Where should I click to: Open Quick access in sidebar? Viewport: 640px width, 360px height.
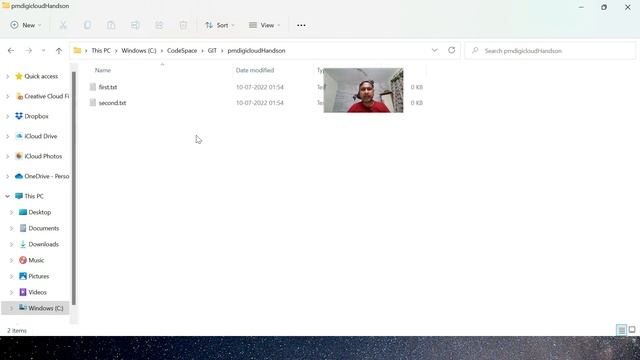coord(41,76)
